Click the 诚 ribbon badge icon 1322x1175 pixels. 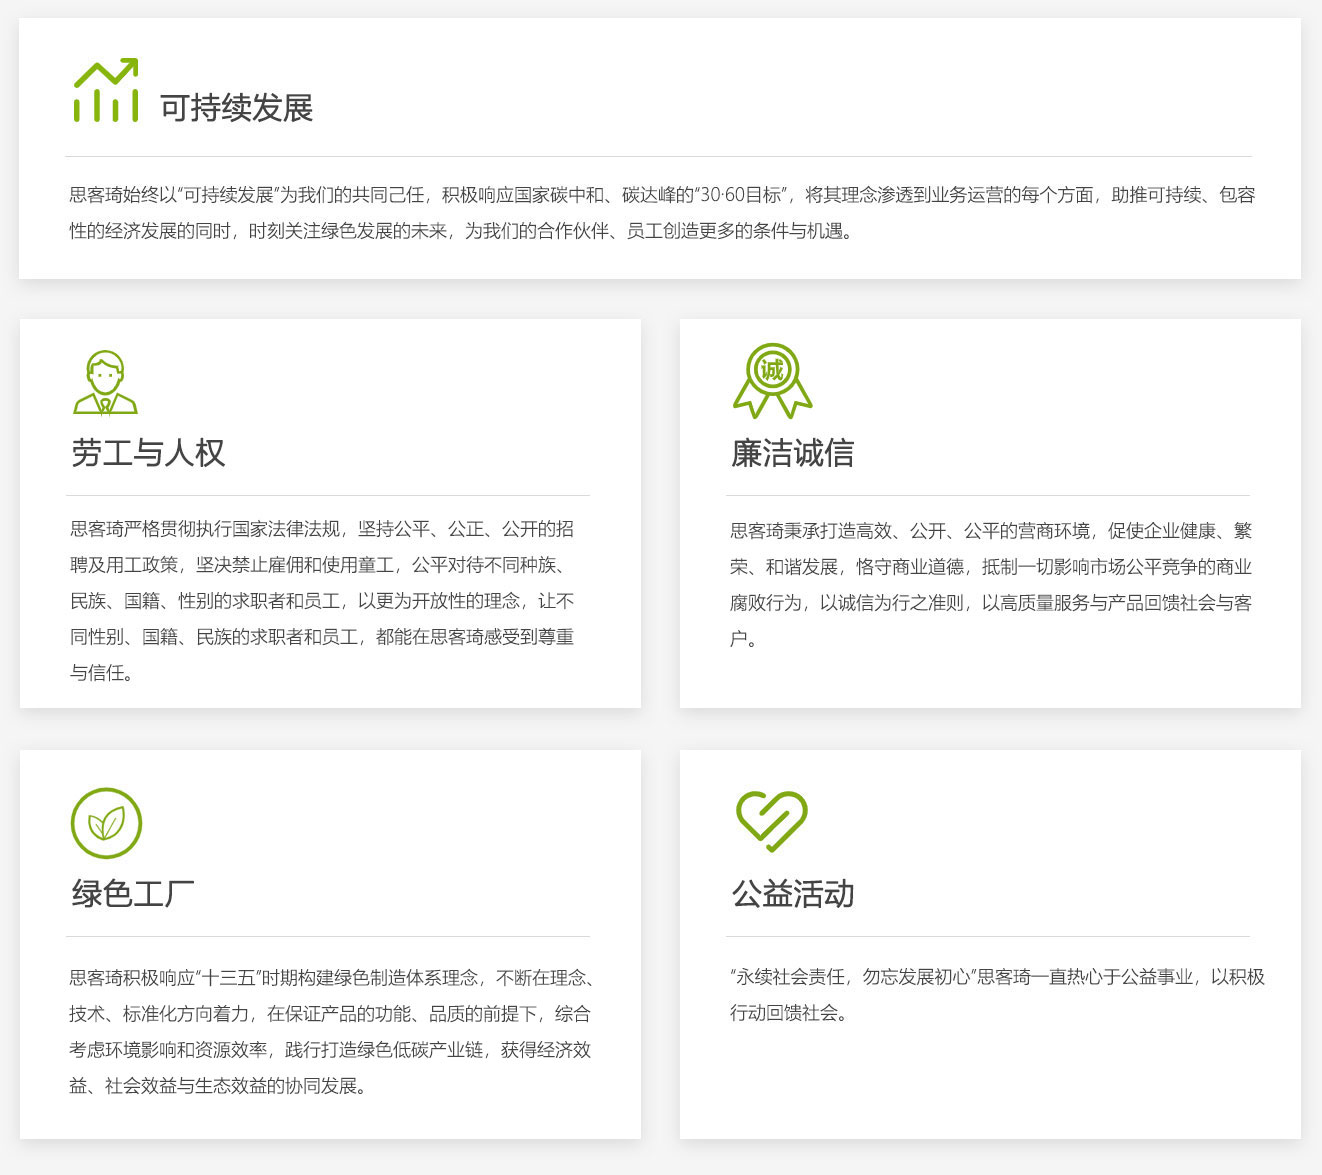tap(772, 381)
